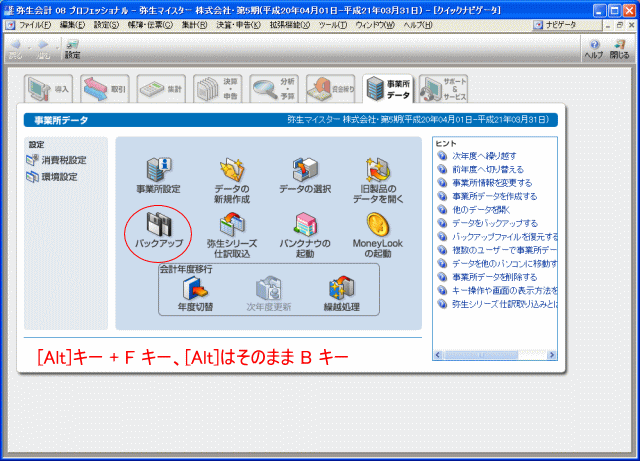This screenshot has height=461, width=640.
Task: Open the 年度切替 icon
Action: (196, 294)
